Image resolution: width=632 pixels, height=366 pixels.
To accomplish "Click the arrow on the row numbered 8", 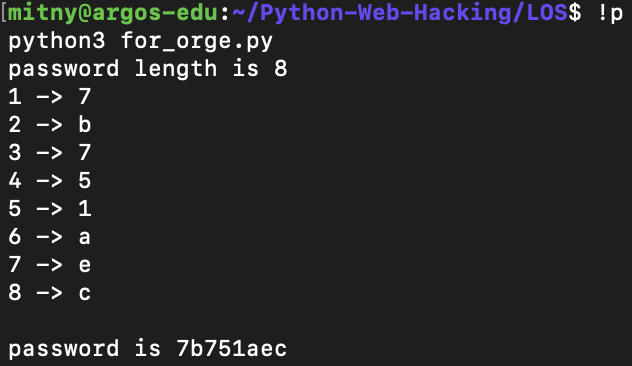I will (x=50, y=293).
